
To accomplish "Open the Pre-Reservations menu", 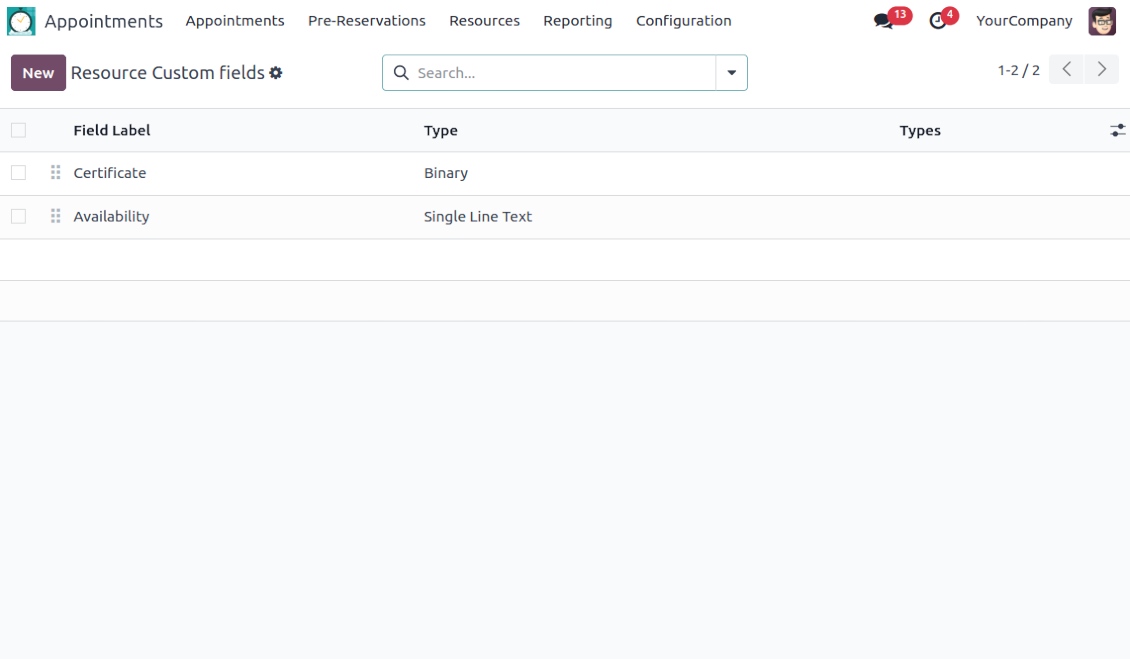I will tap(366, 21).
